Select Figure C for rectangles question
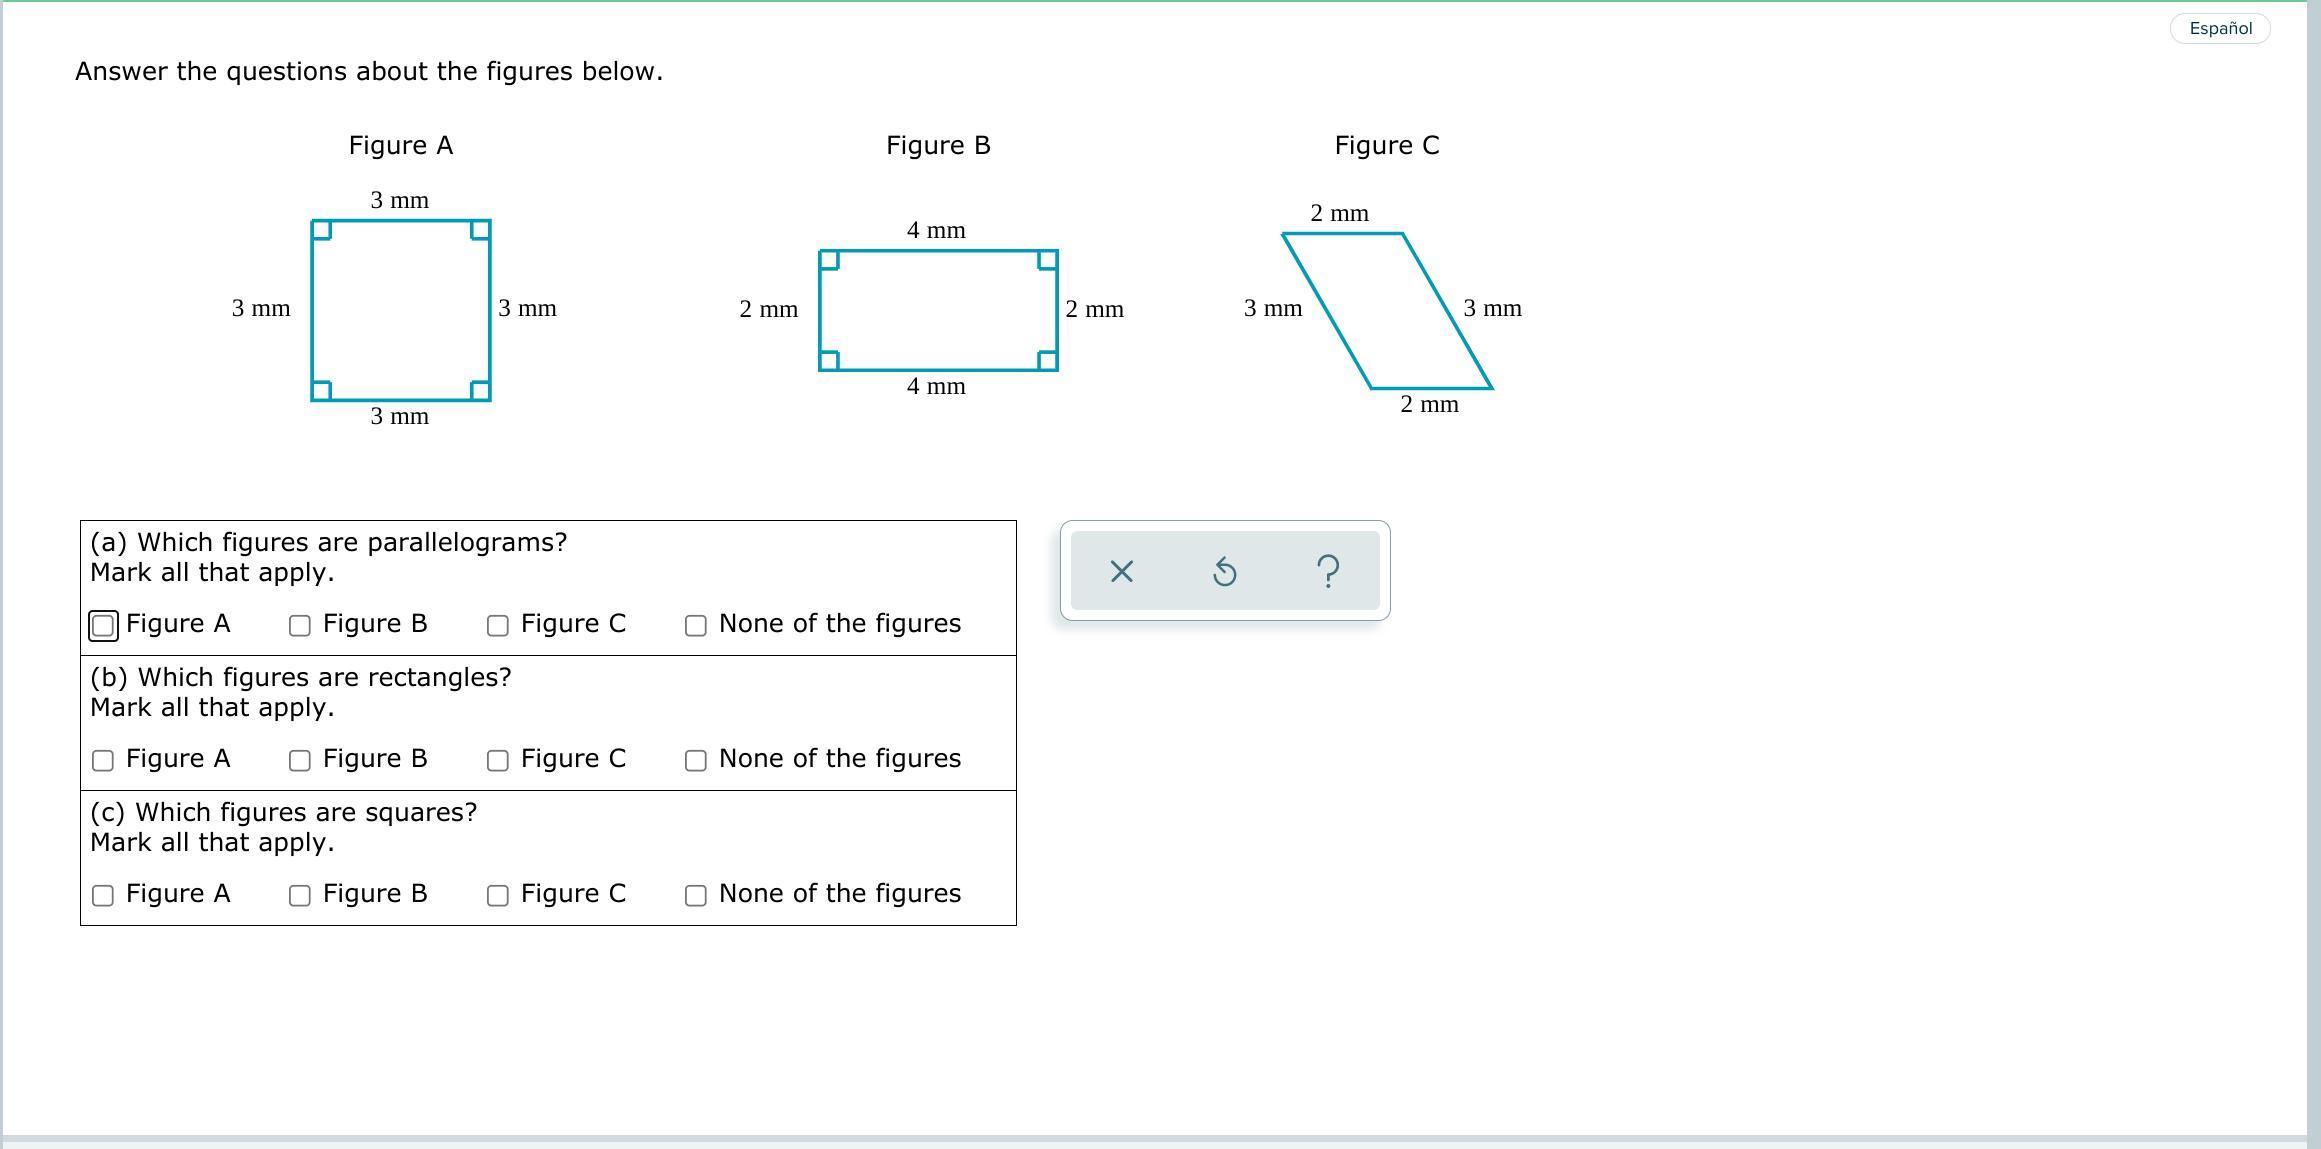 [x=498, y=760]
